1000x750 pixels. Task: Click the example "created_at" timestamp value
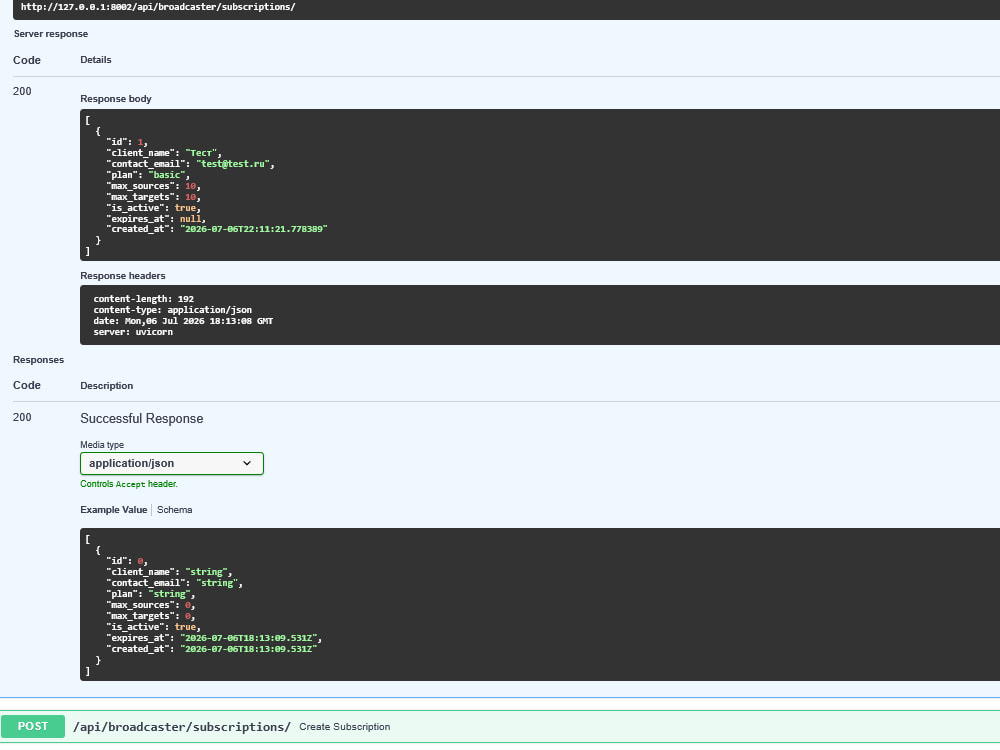point(249,649)
